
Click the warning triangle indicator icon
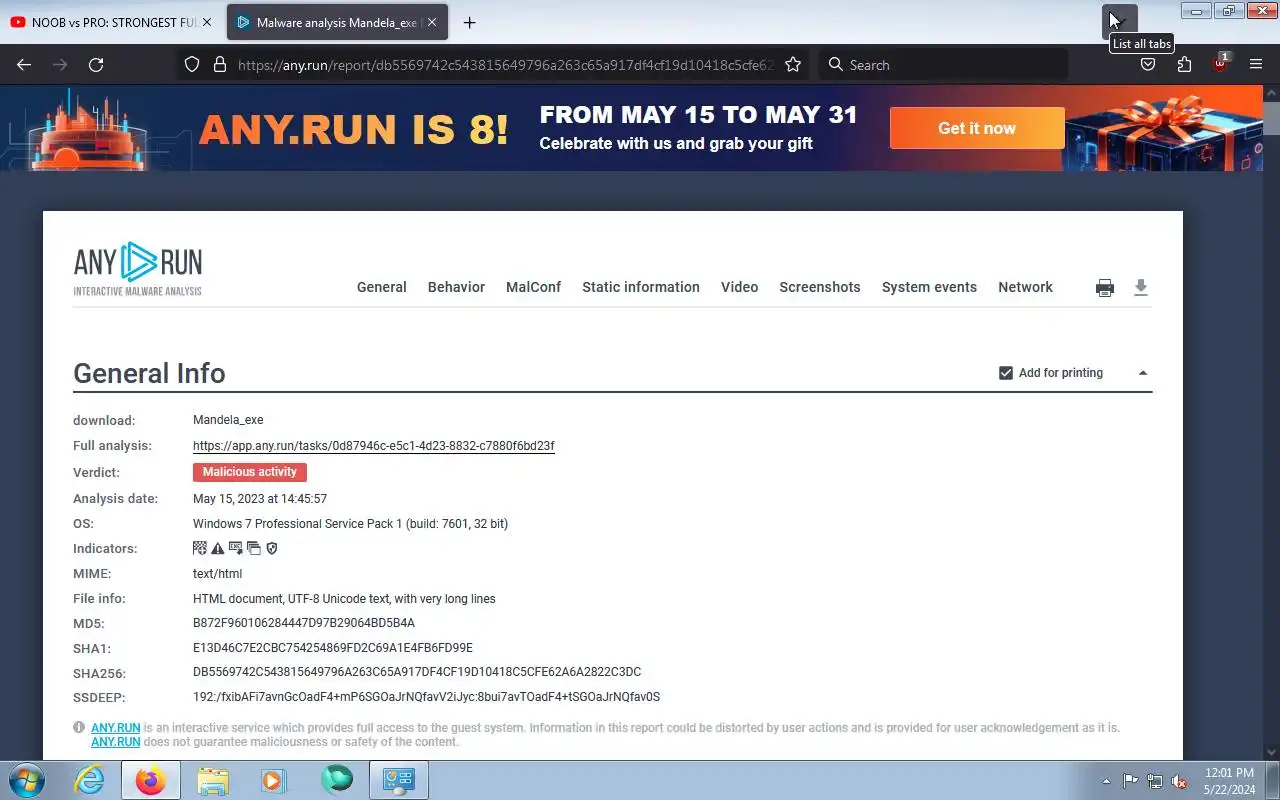[x=218, y=548]
